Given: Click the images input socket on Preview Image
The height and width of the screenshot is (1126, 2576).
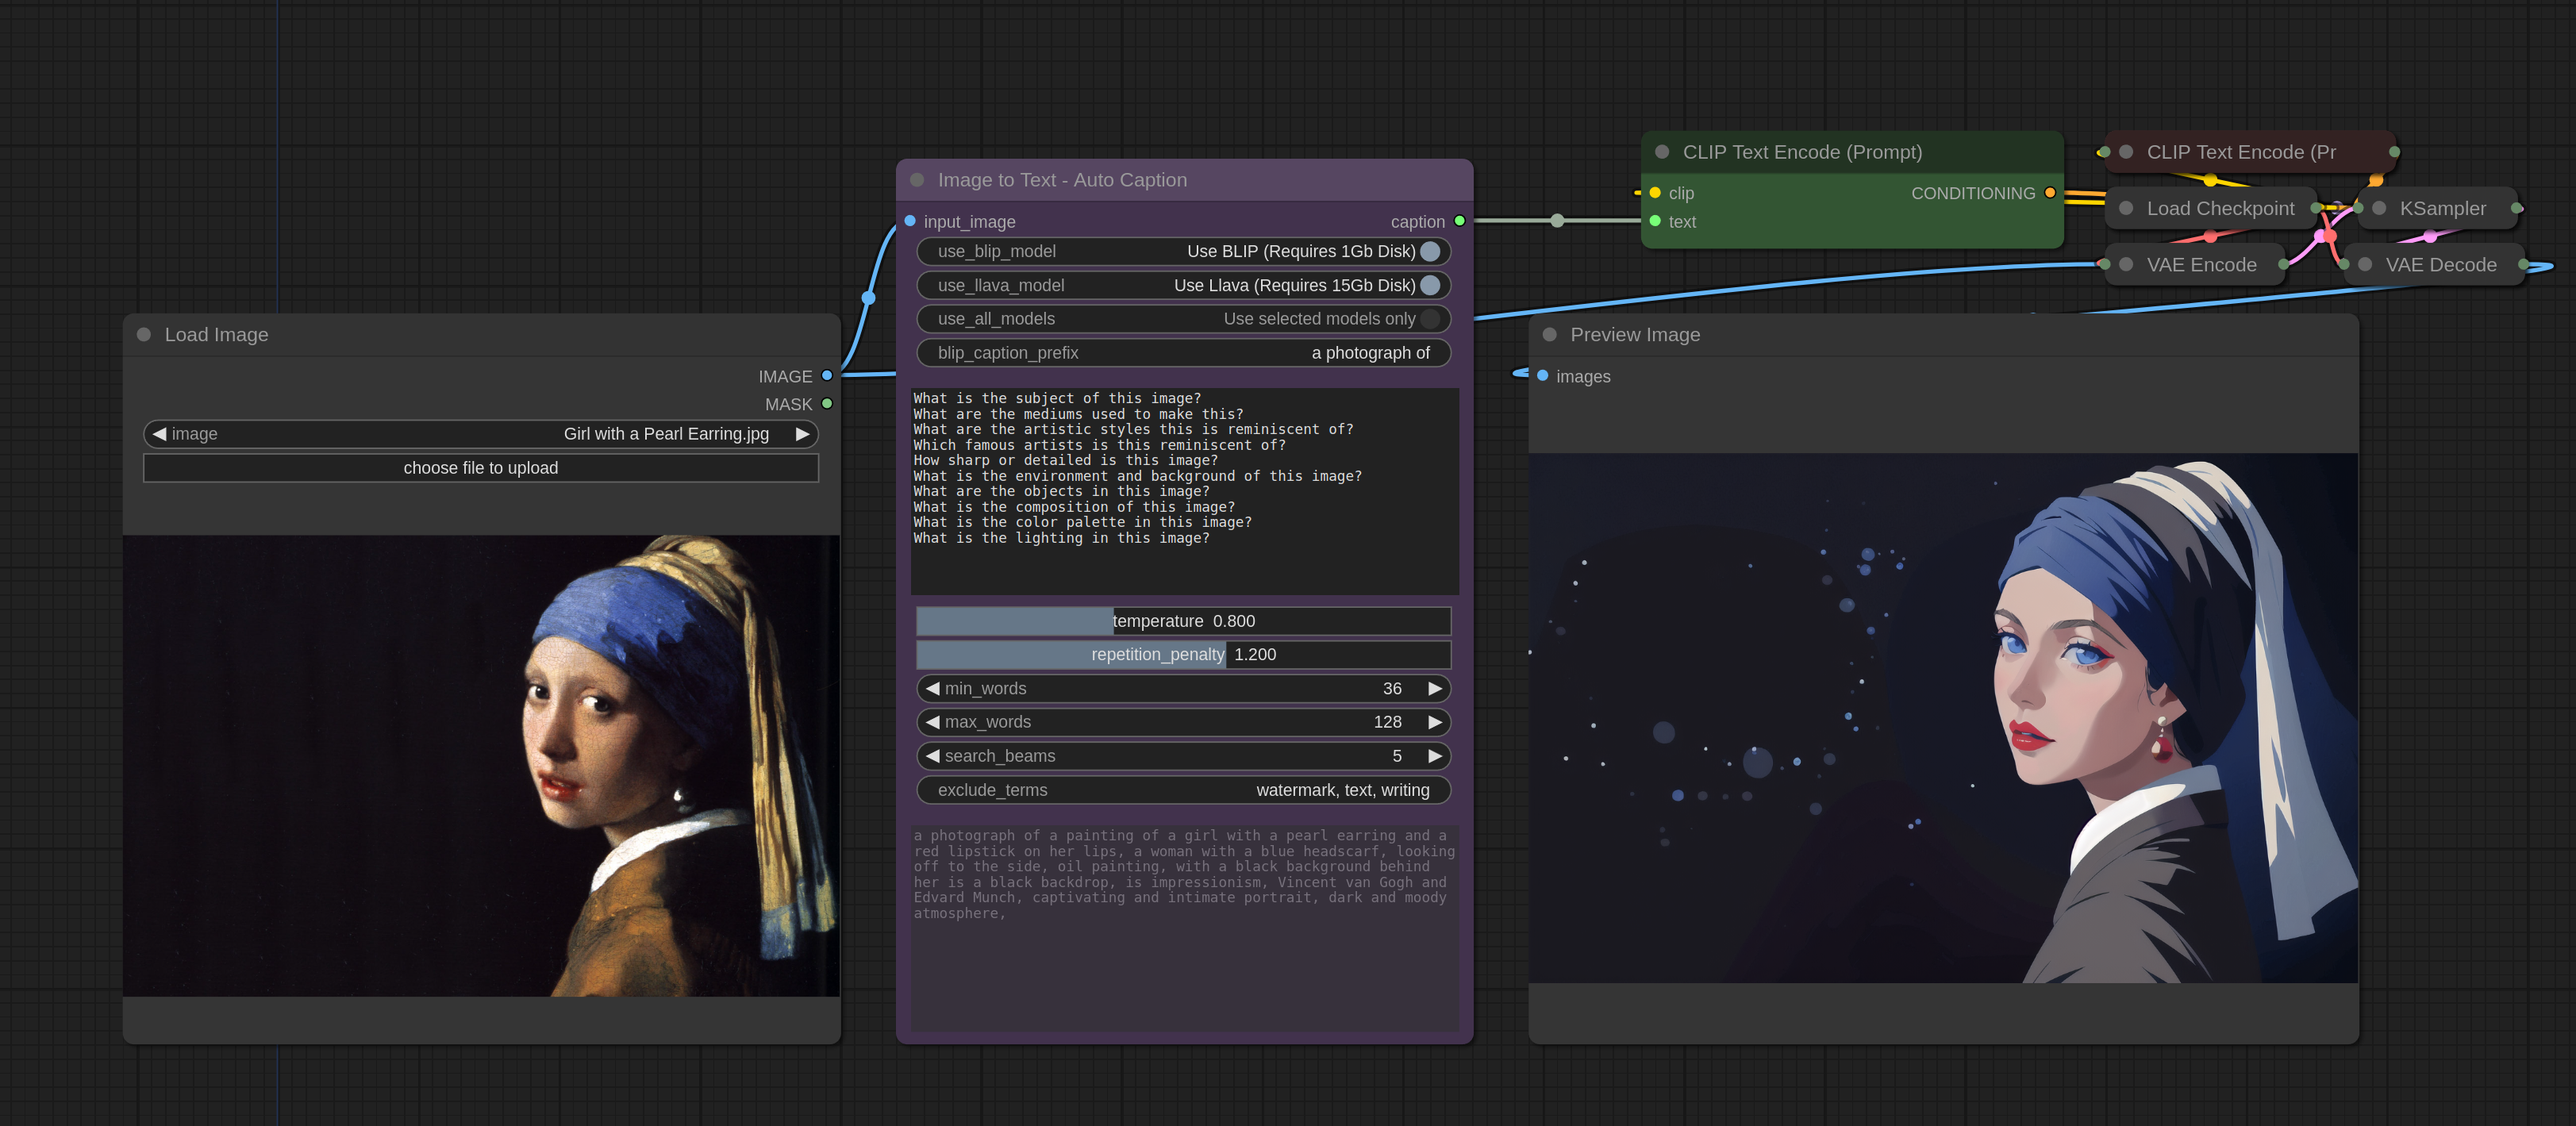Looking at the screenshot, I should [1543, 376].
